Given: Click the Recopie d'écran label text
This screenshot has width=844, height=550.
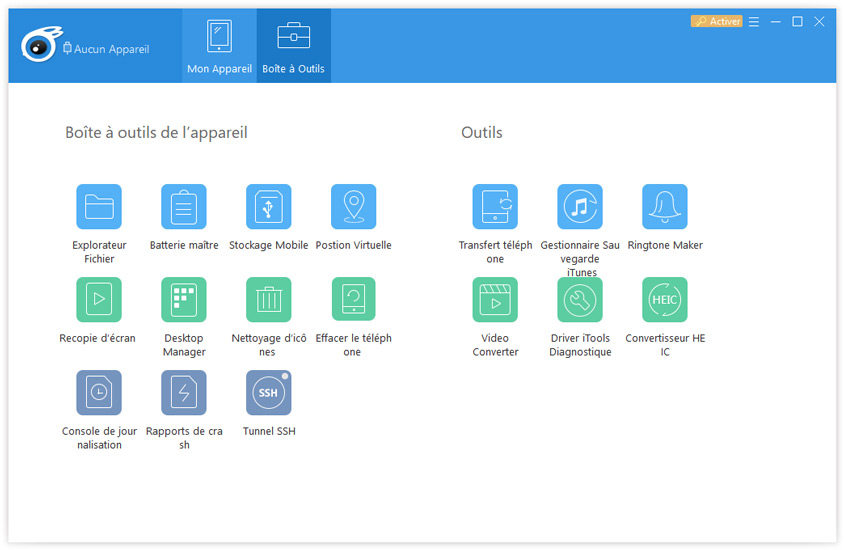Looking at the screenshot, I should [97, 338].
